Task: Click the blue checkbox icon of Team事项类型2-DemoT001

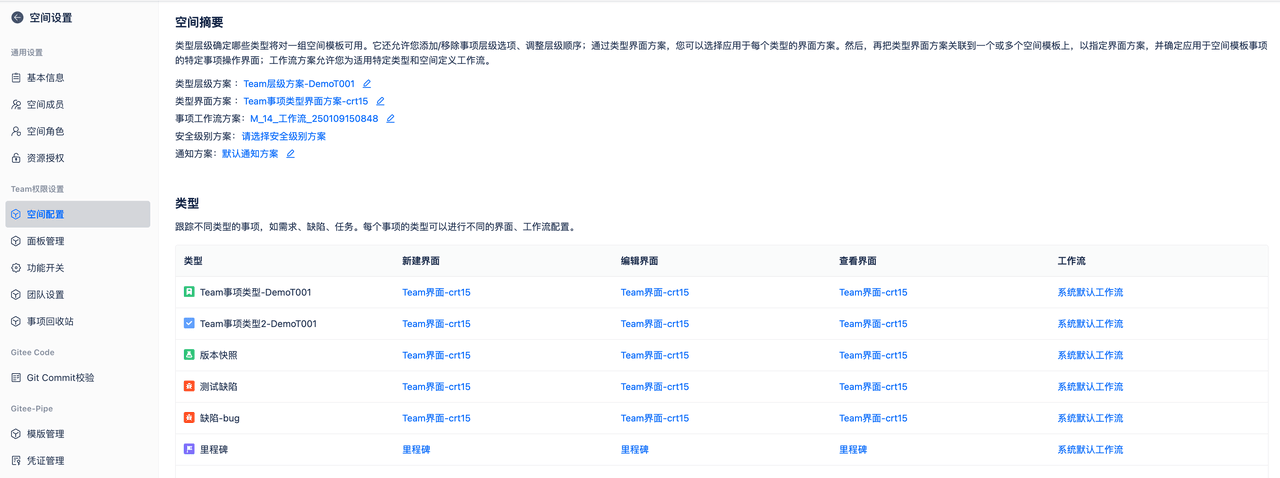Action: 189,324
